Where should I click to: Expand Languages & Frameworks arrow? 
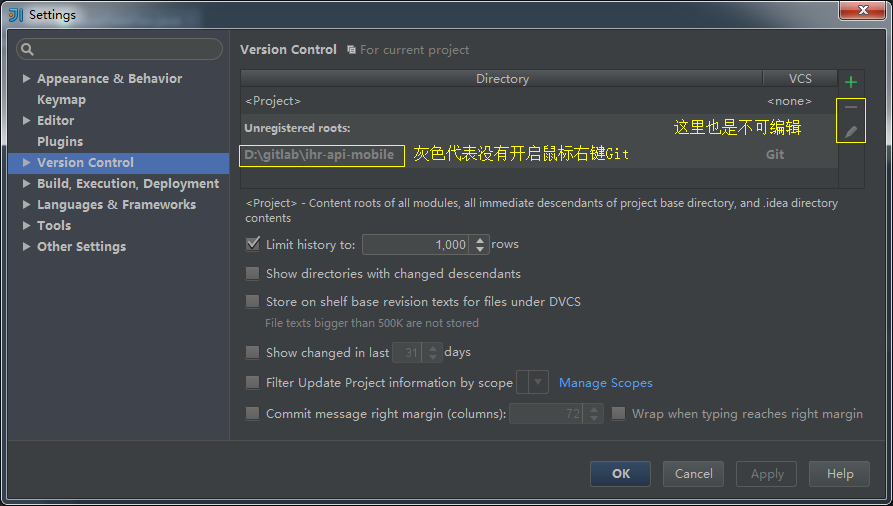click(26, 205)
